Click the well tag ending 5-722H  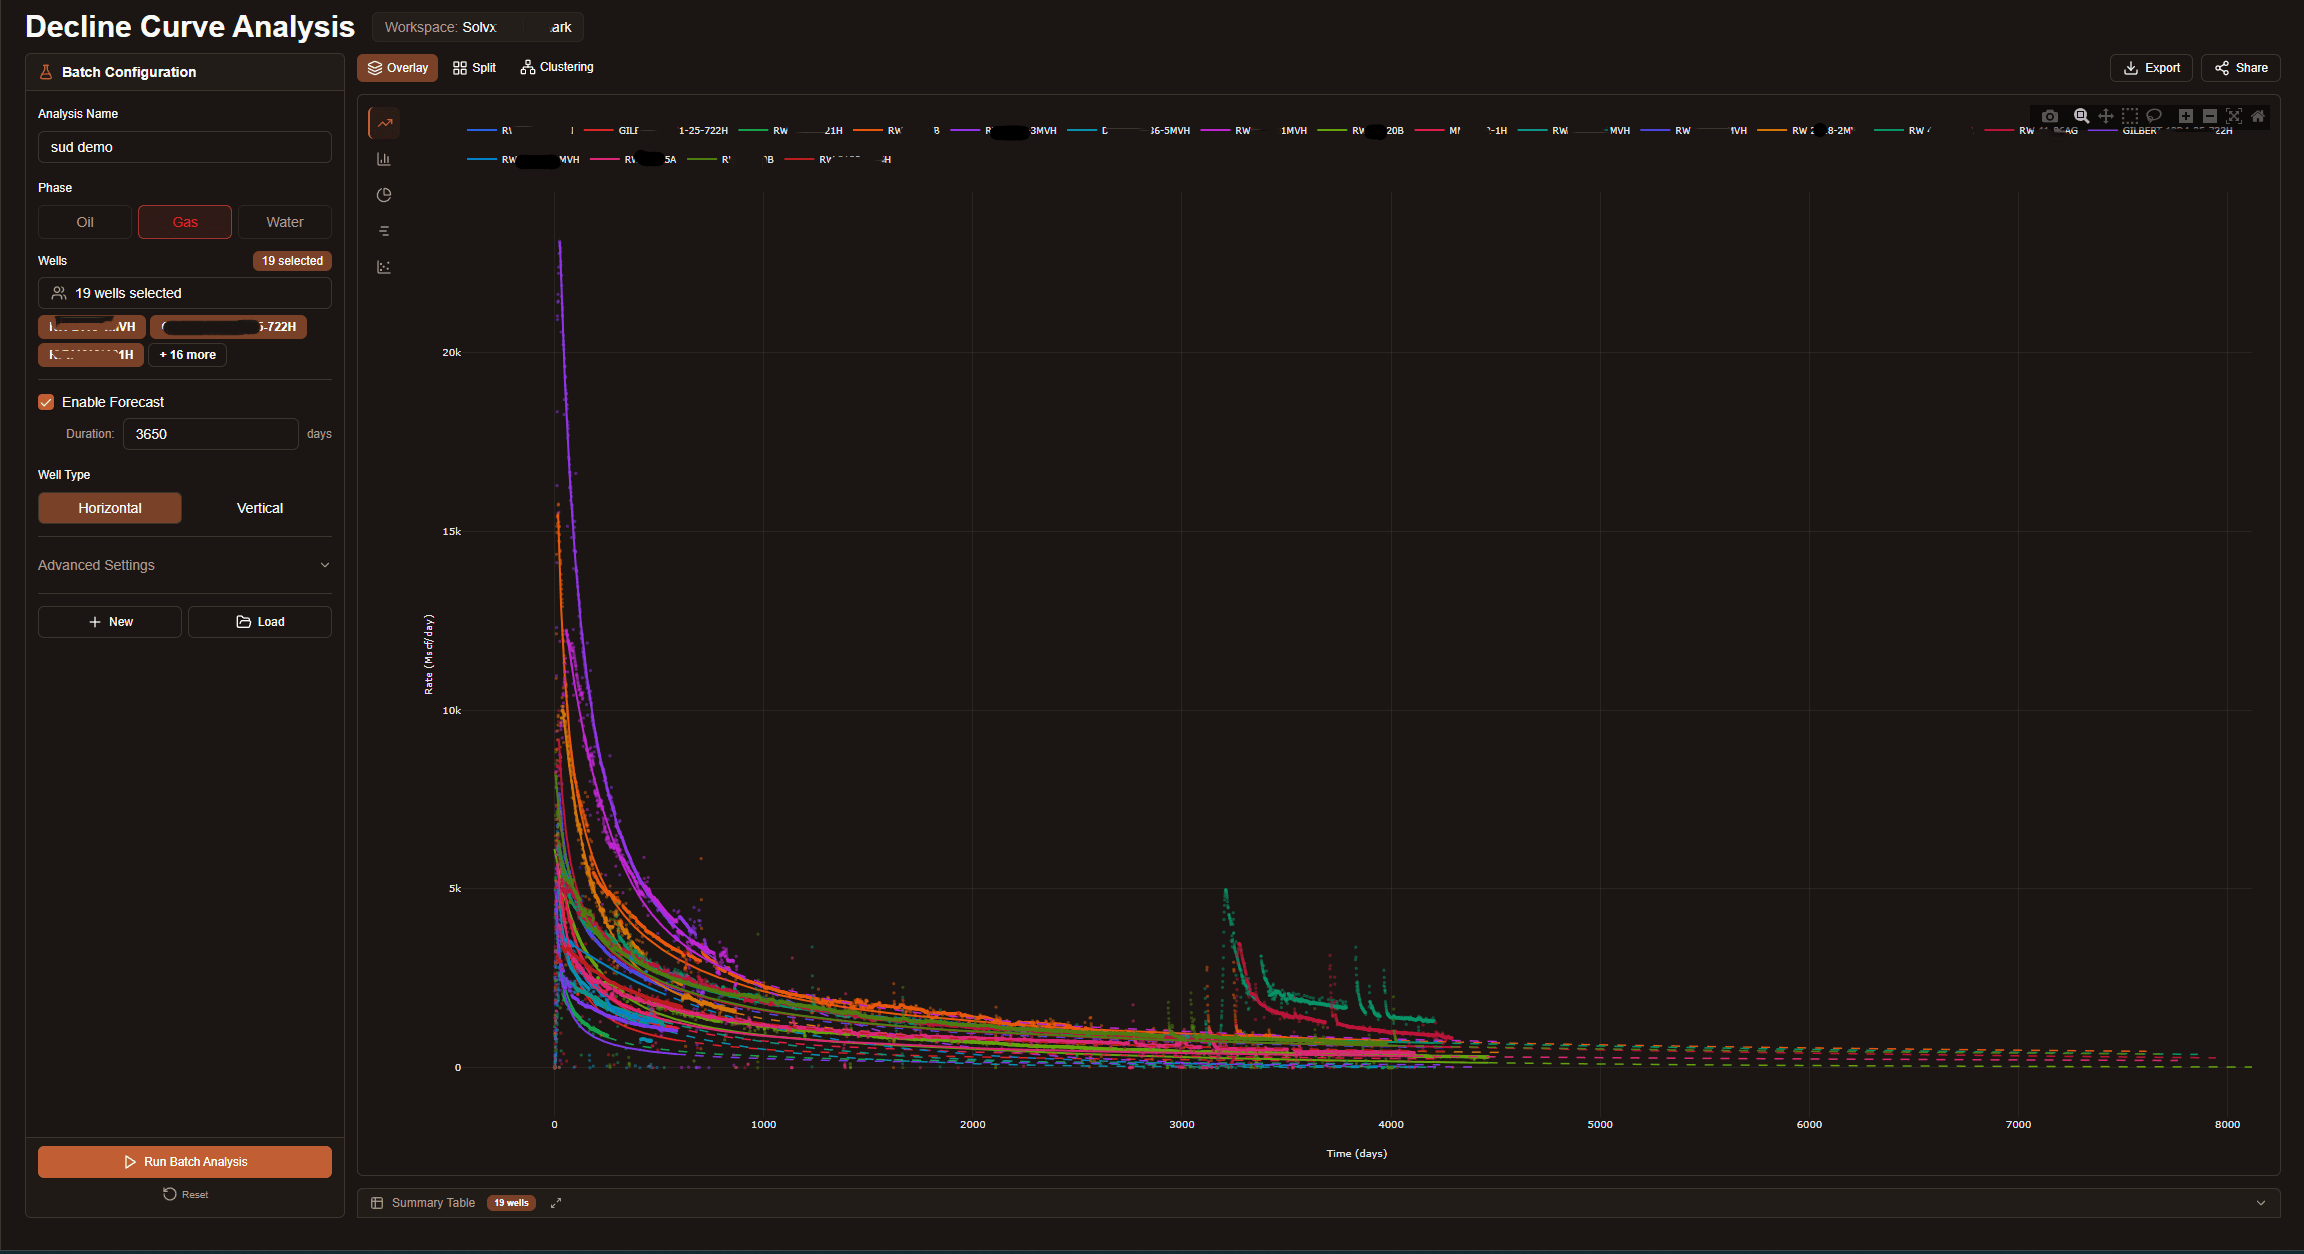tap(228, 327)
